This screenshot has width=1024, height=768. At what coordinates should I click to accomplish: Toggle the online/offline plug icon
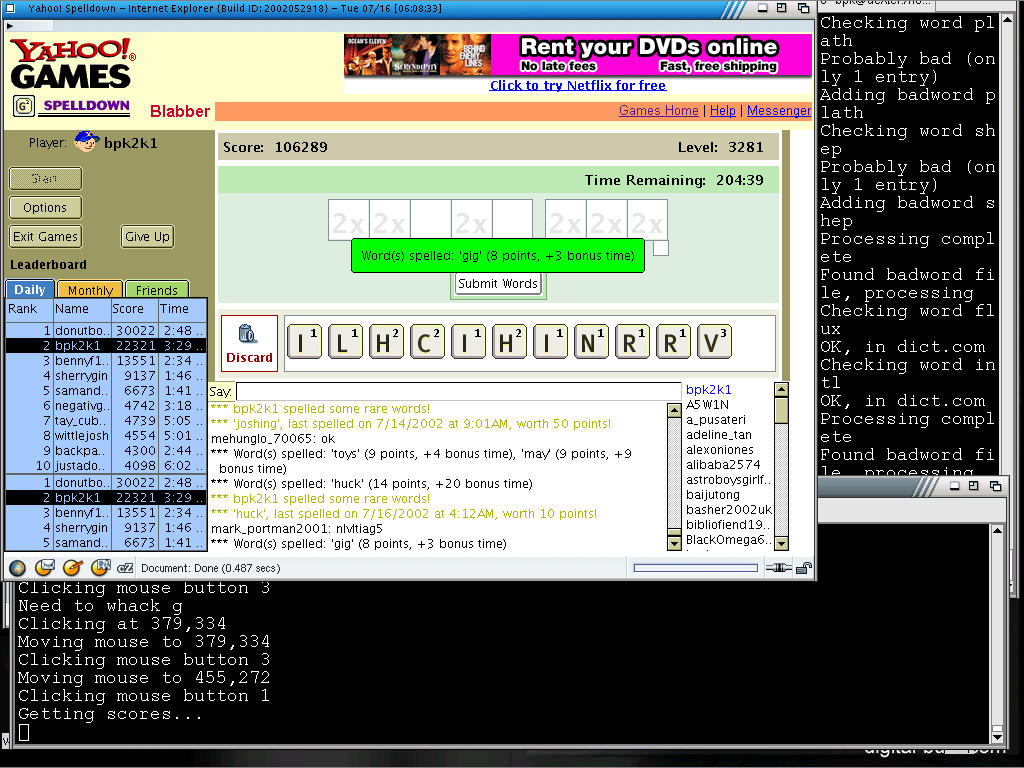coord(778,568)
